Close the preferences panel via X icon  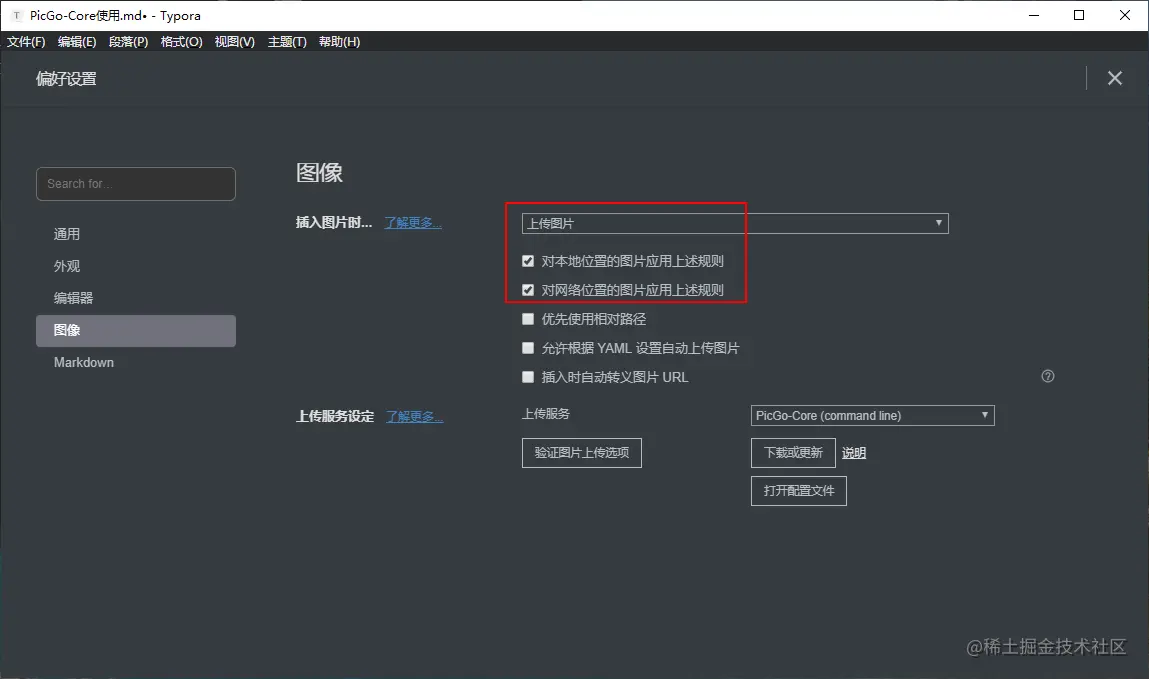pos(1115,77)
